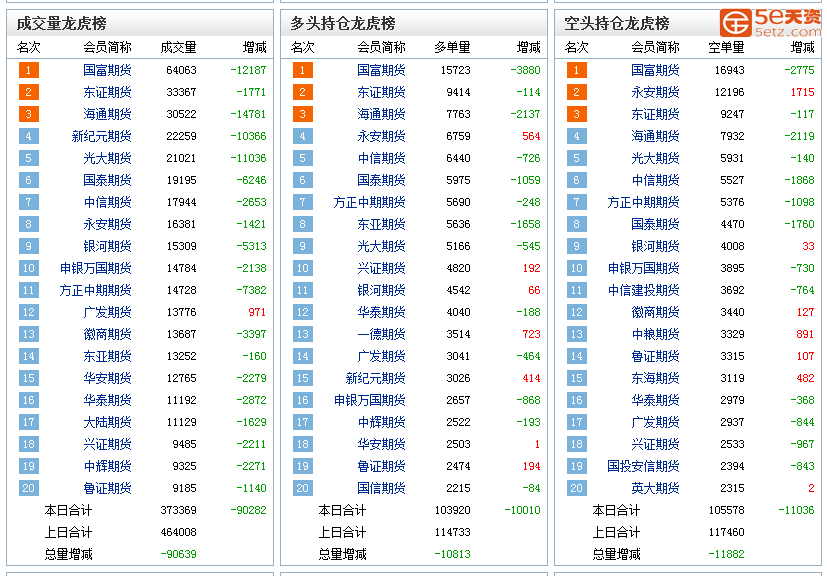This screenshot has width=827, height=576.
Task: Select the change value -12187
Action: (x=248, y=70)
